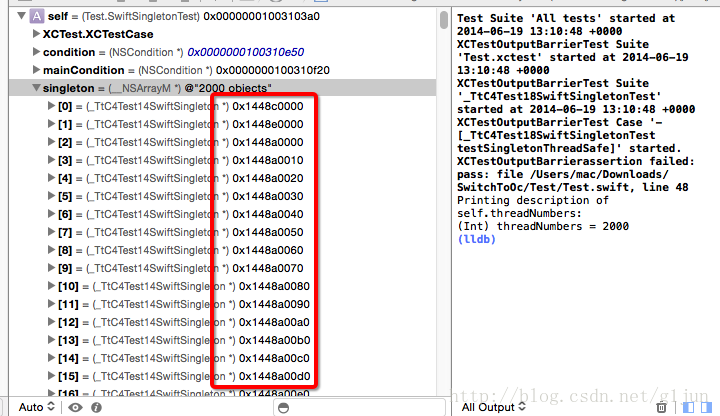Select the address value 0x1448a00d0
Screen dimensions: 720x416
[x=275, y=376]
